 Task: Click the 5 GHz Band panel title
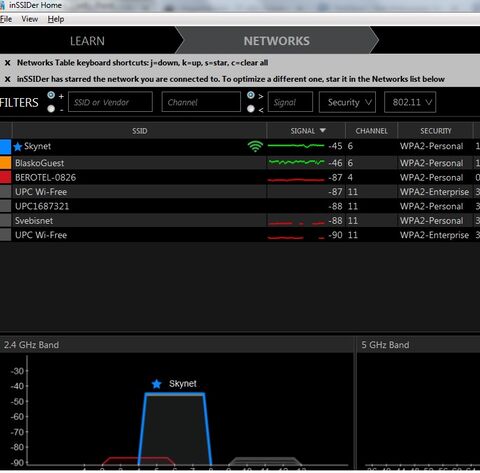coord(385,345)
